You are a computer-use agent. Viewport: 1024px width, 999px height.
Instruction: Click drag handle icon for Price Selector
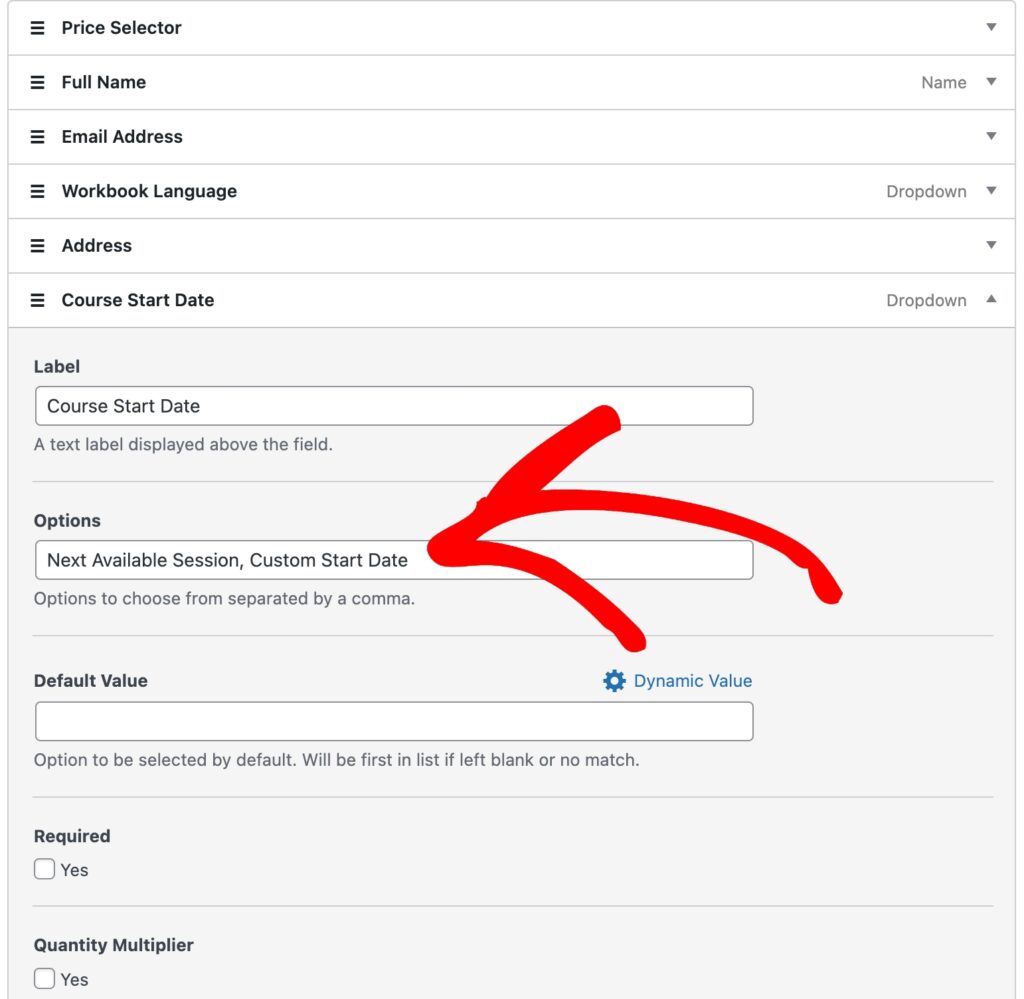coord(38,28)
